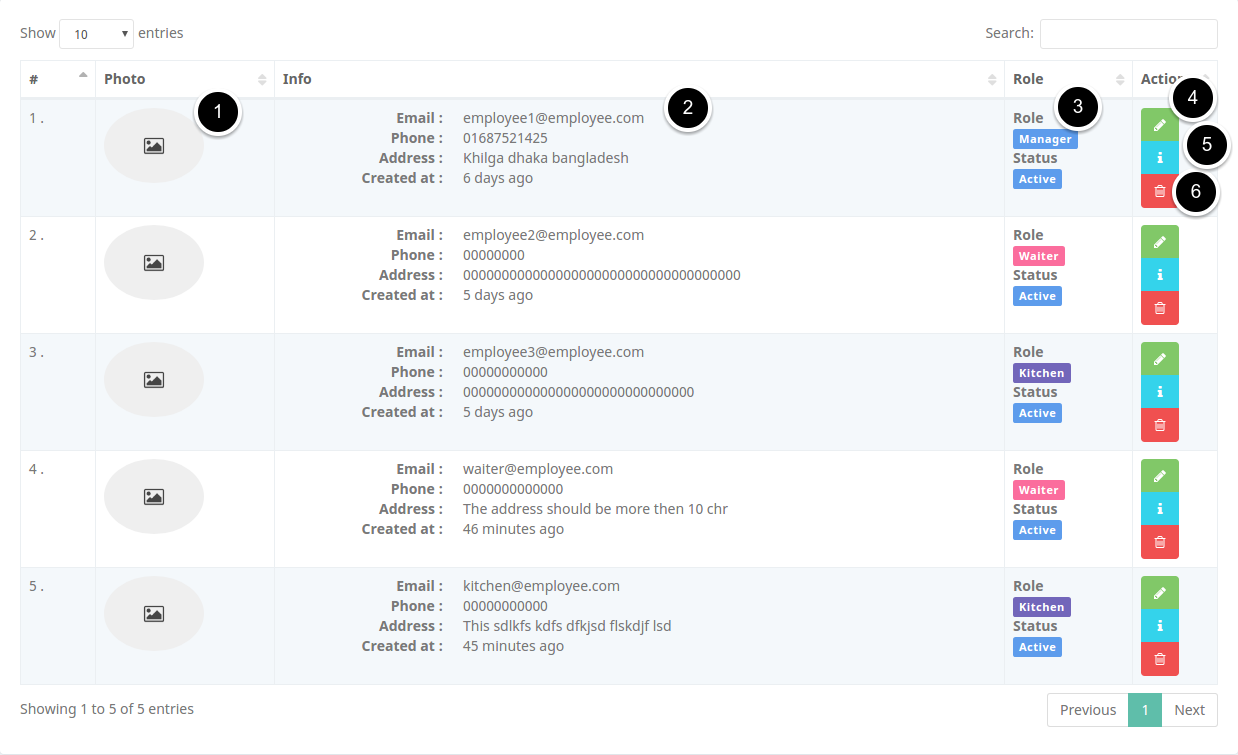Sort table by the Photo column
The height and width of the screenshot is (755, 1238).
click(x=185, y=79)
